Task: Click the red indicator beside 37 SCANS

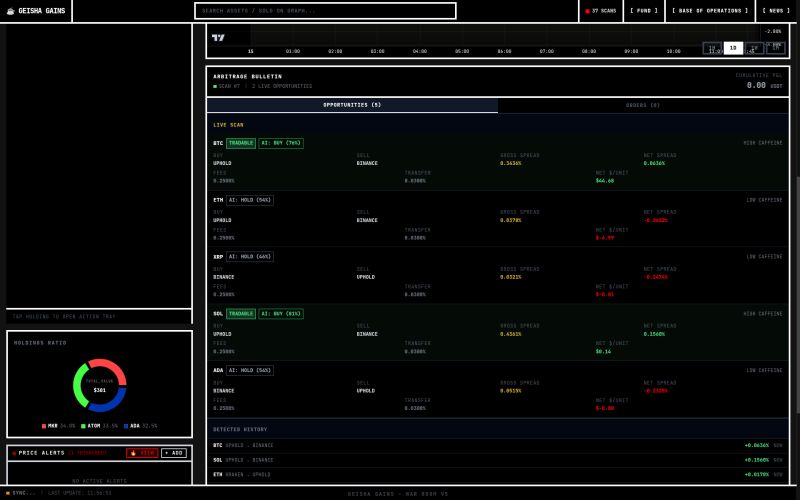Action: point(587,11)
